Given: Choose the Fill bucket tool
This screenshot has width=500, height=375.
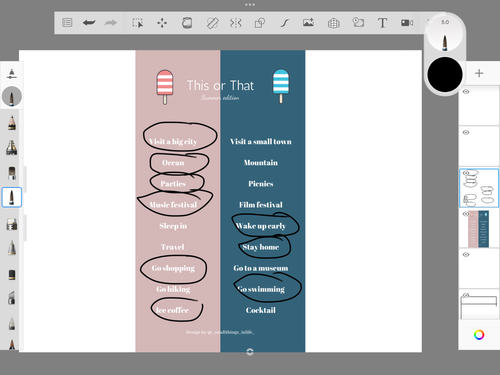Looking at the screenshot, I should coord(187,23).
